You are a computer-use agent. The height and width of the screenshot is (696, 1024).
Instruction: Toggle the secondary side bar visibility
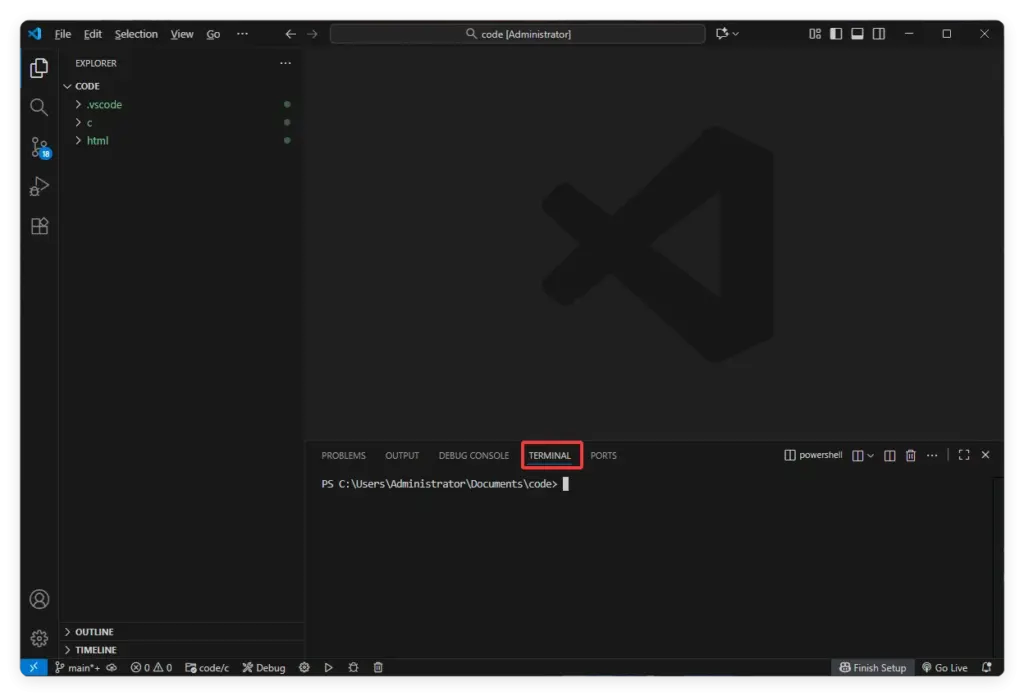coord(878,34)
